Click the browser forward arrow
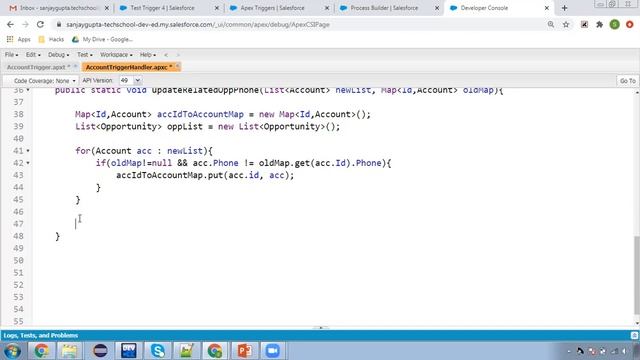Viewport: 640px width, 360px height. pos(25,24)
